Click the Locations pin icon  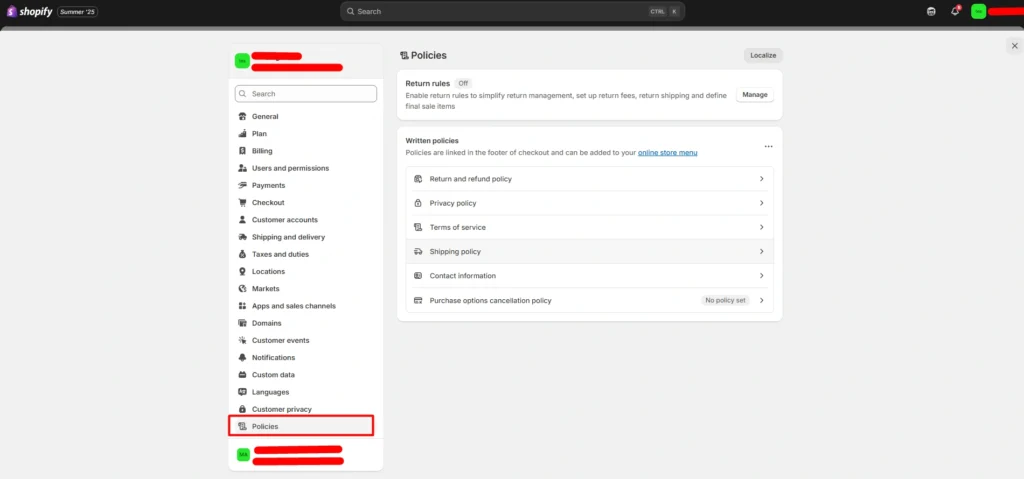pyautogui.click(x=242, y=271)
